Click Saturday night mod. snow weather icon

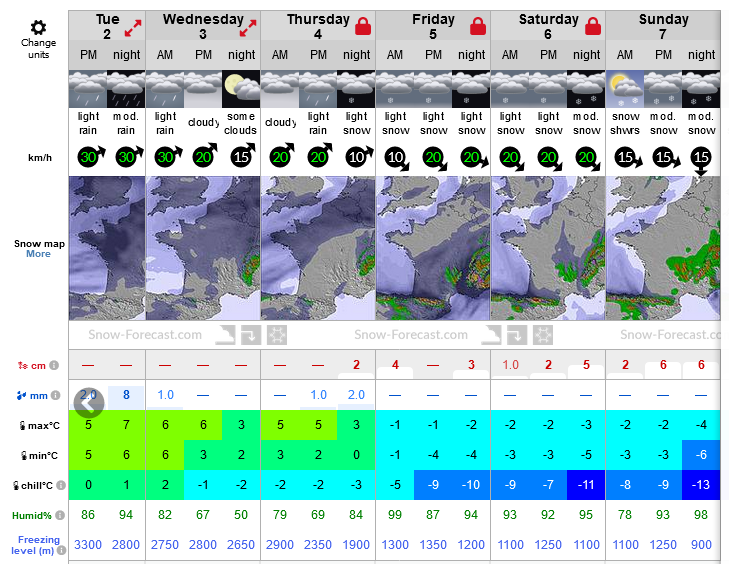point(586,89)
